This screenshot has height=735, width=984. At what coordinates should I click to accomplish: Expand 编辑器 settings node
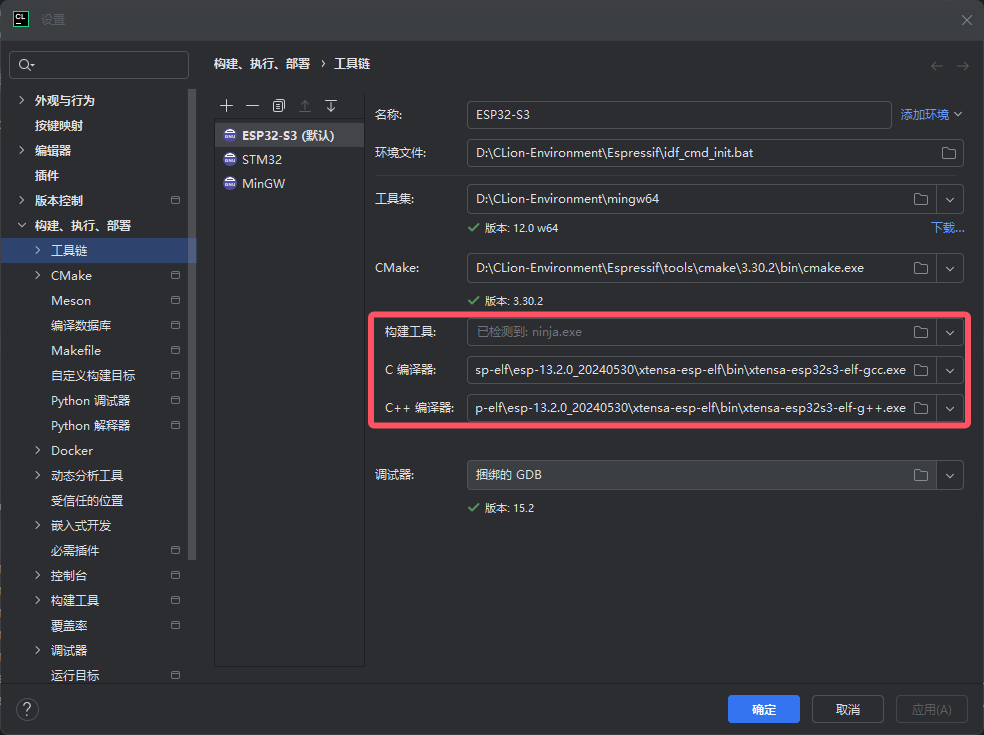point(22,151)
